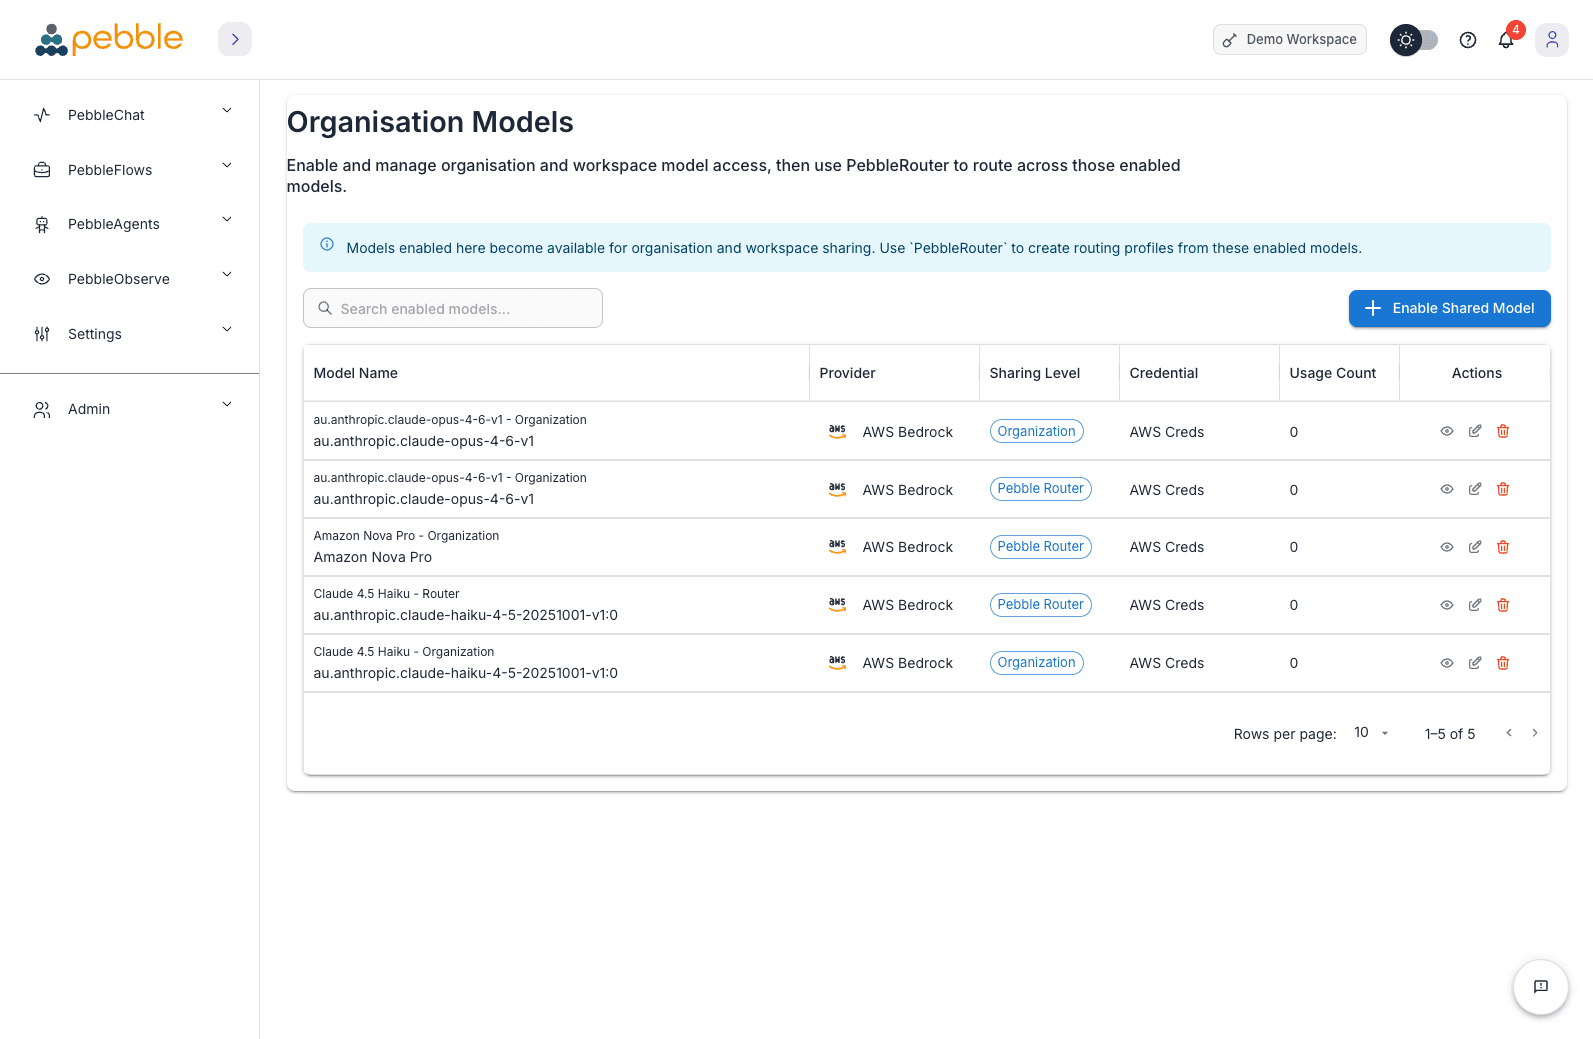Go to next table page

pos(1535,733)
